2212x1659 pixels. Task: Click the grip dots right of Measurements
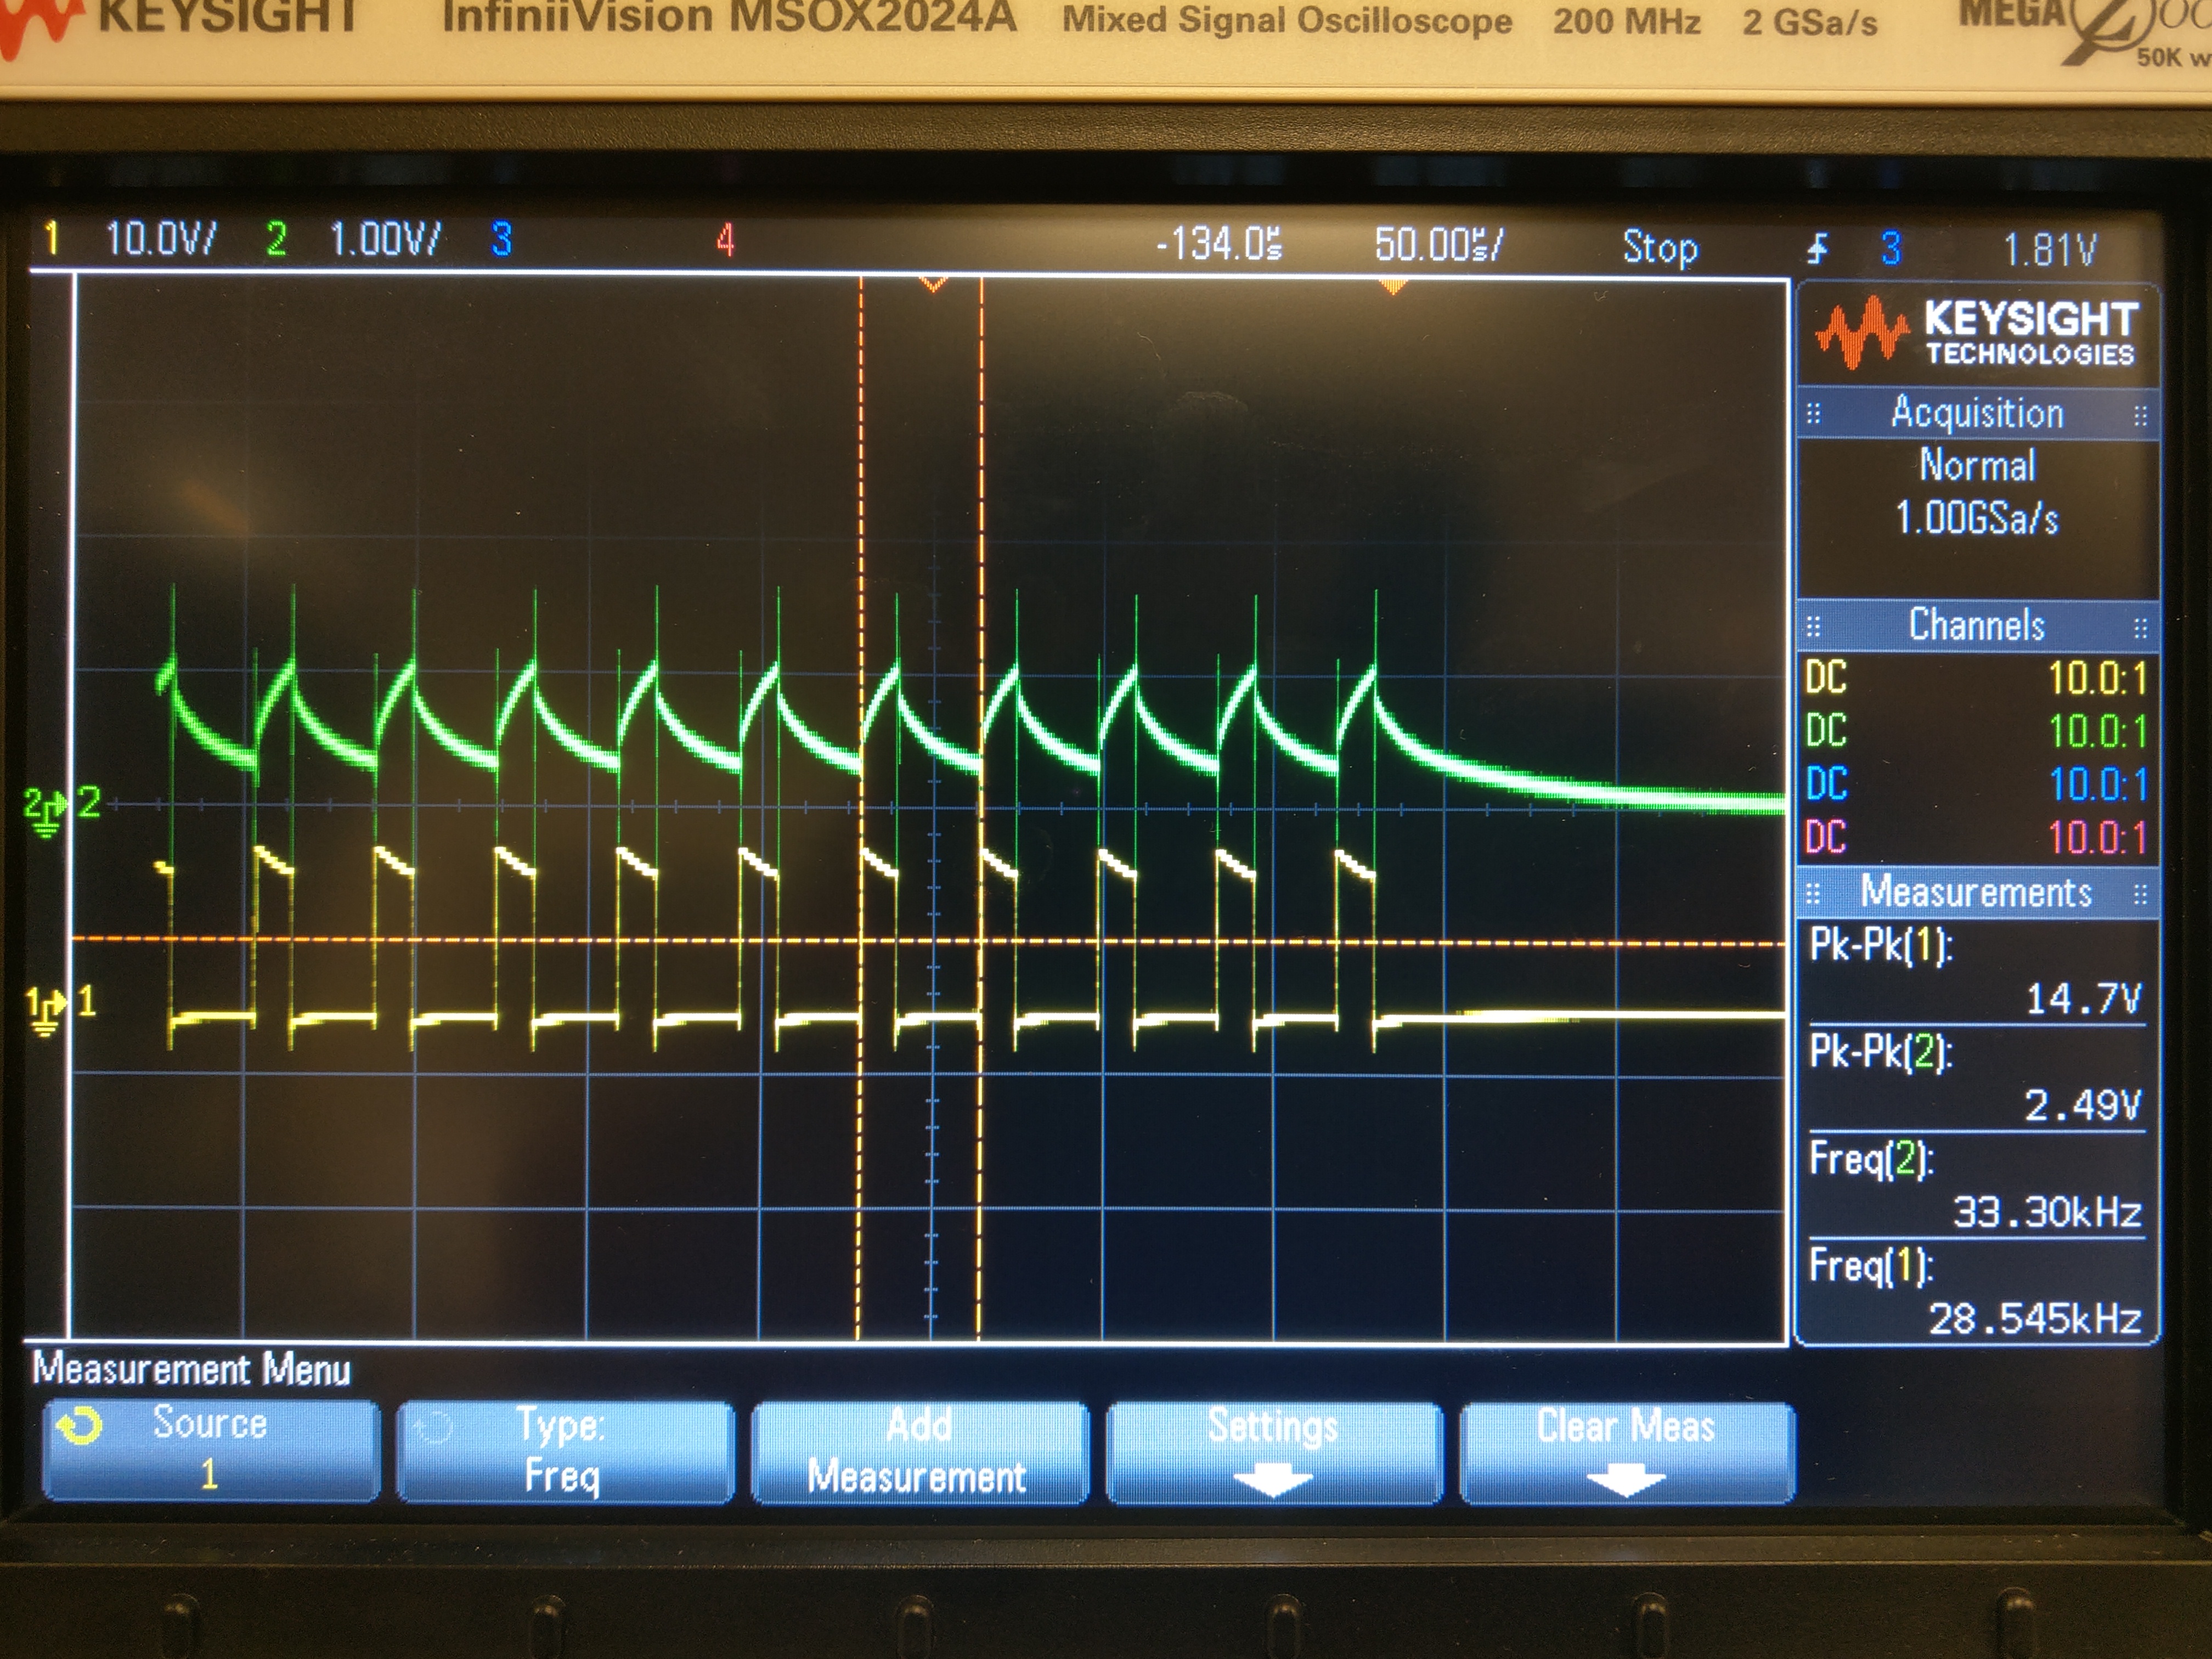[x=2139, y=893]
